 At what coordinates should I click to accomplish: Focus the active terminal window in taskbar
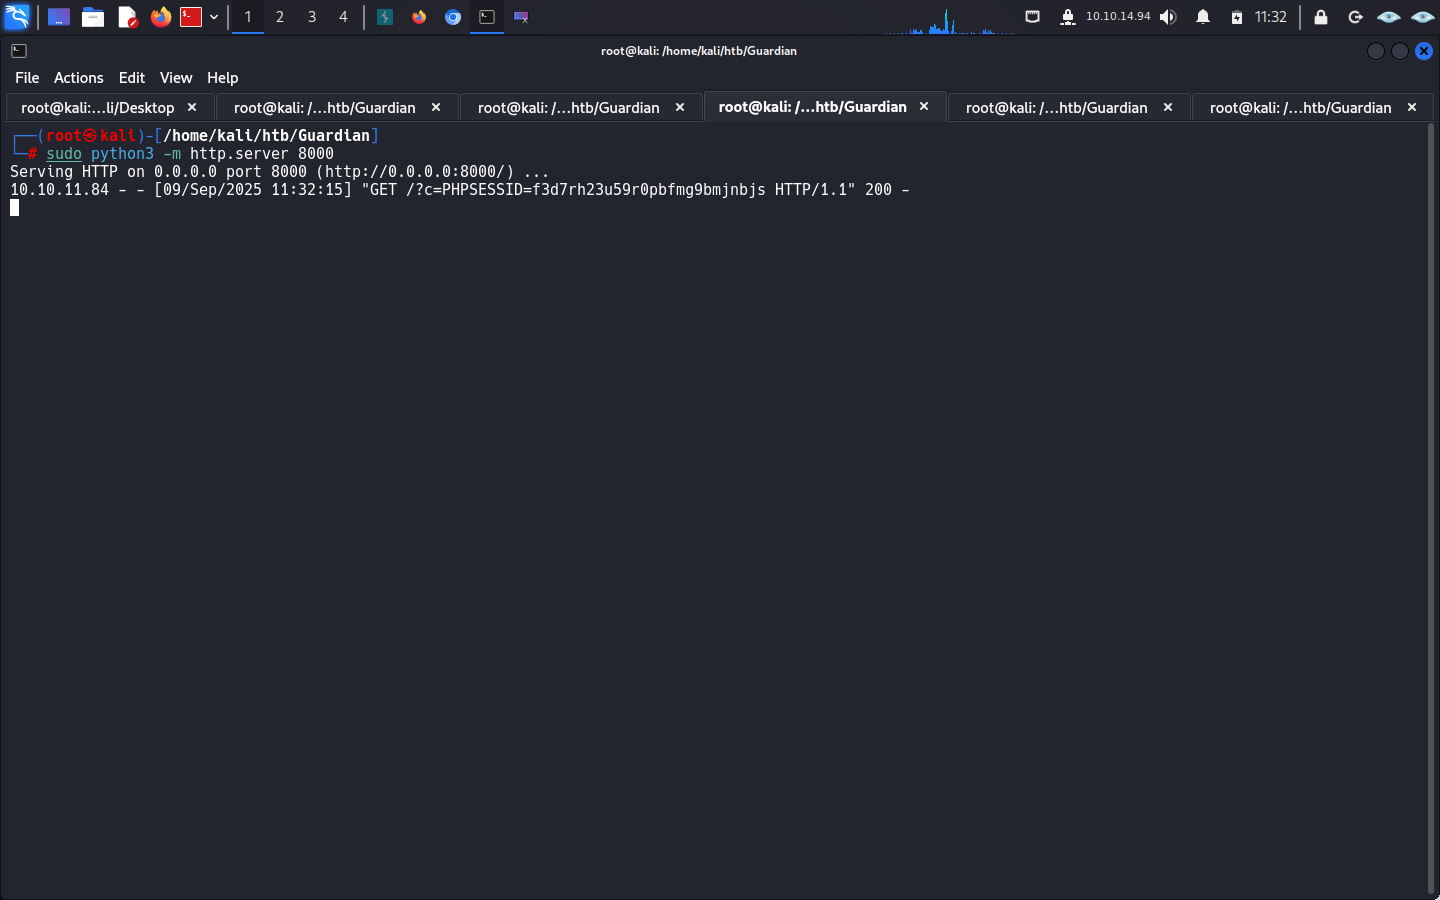pos(487,17)
